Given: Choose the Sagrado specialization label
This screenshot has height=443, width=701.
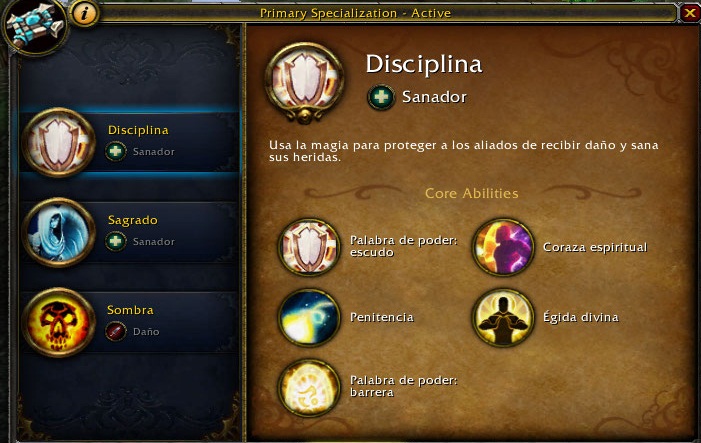Looking at the screenshot, I should [x=133, y=220].
